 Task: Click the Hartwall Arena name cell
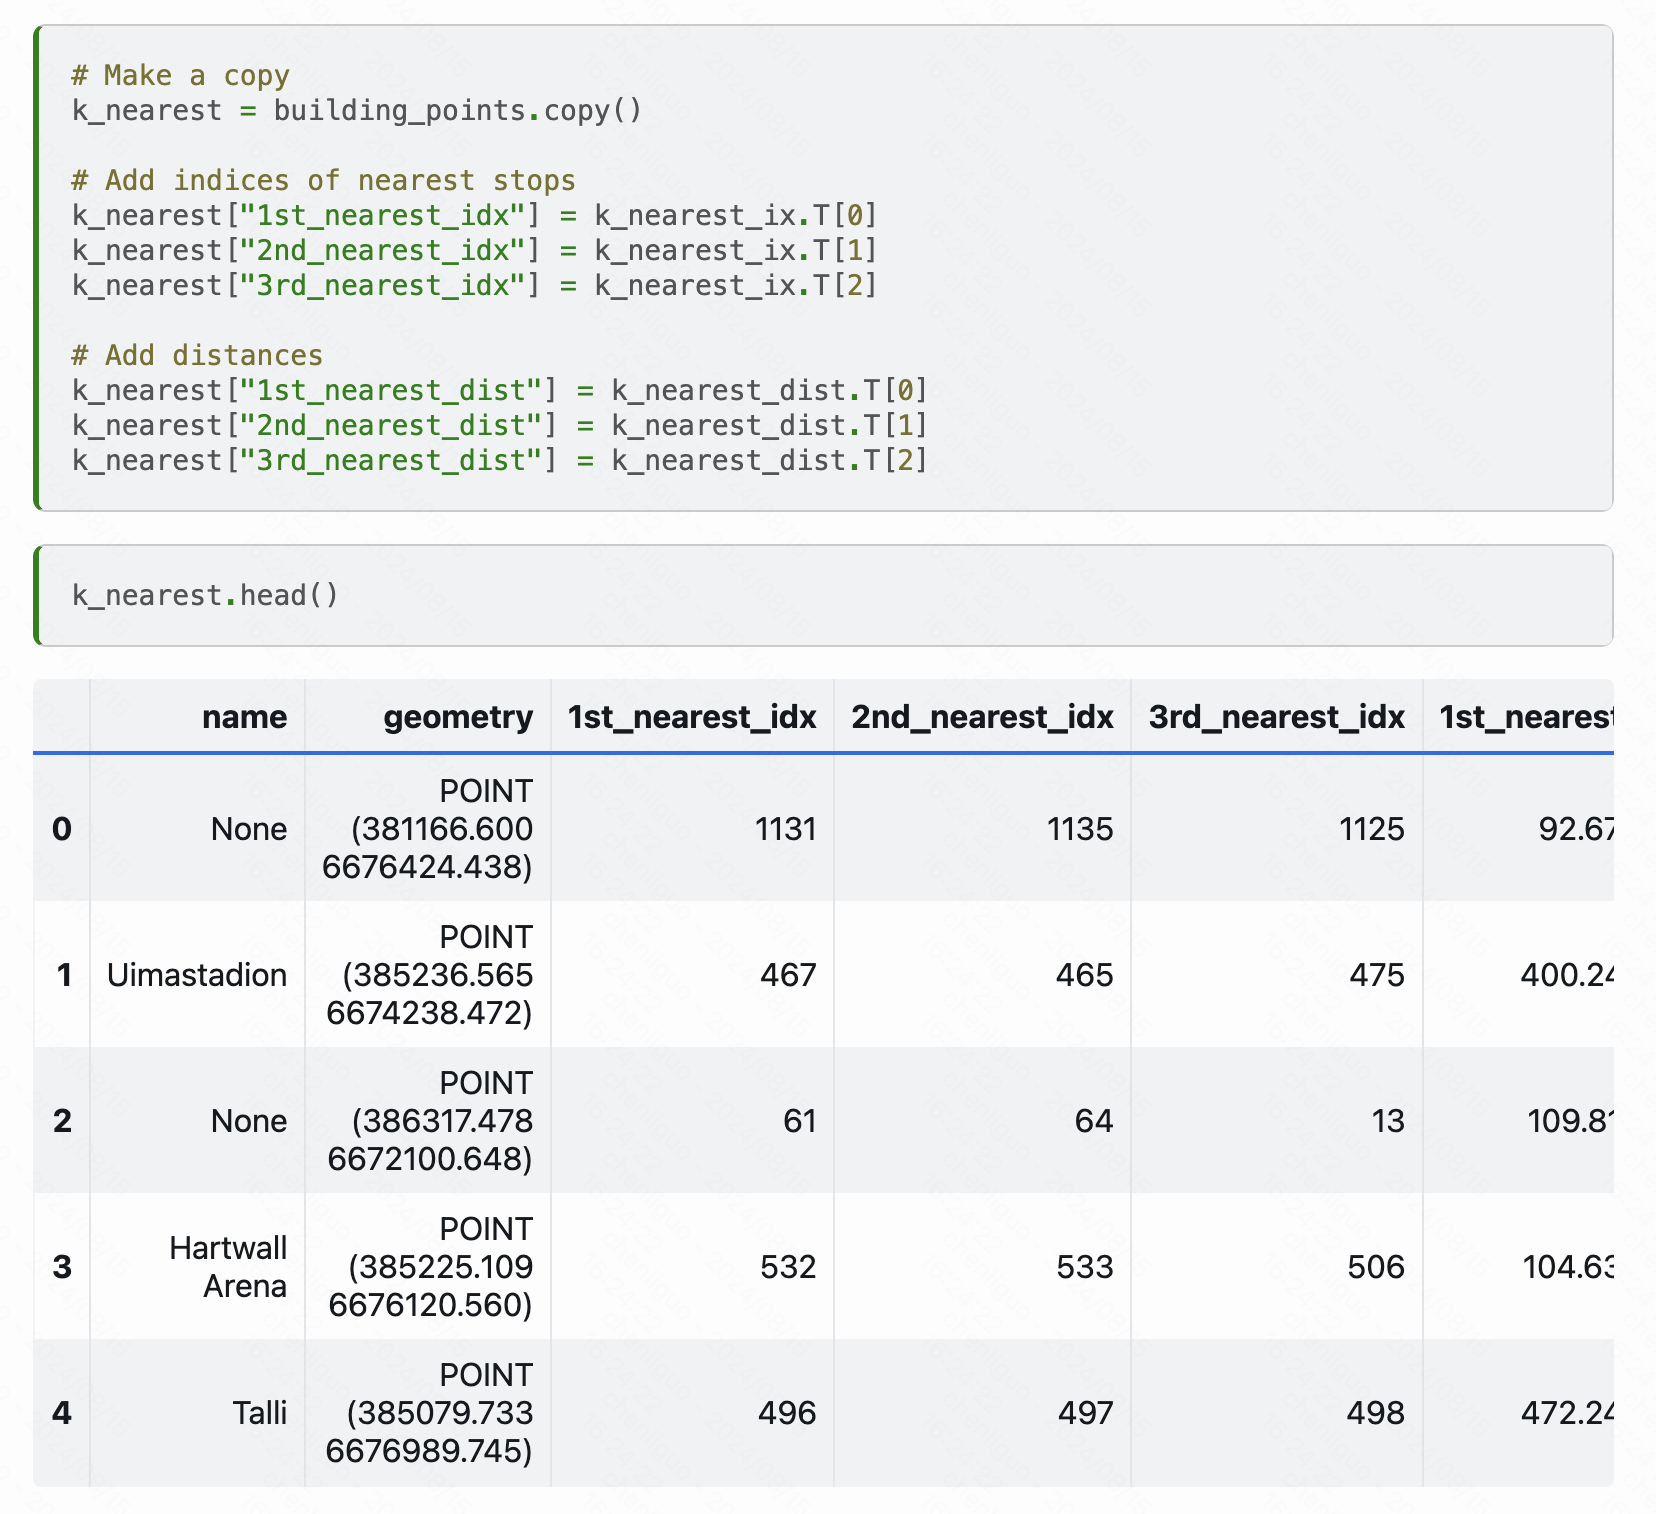pyautogui.click(x=228, y=1267)
